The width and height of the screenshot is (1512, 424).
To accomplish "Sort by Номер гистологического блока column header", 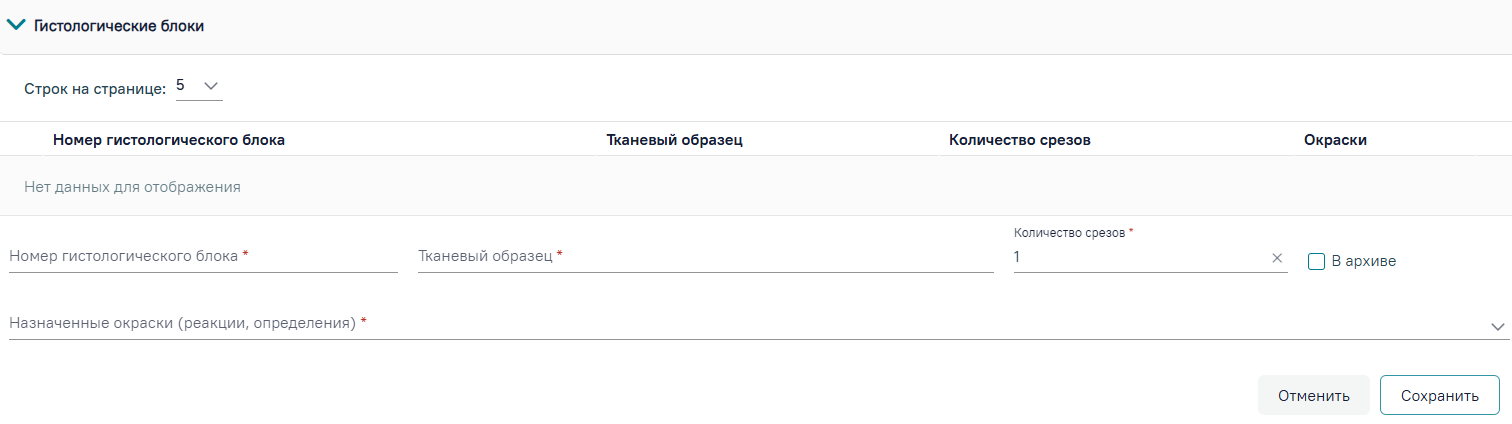I will tap(169, 140).
